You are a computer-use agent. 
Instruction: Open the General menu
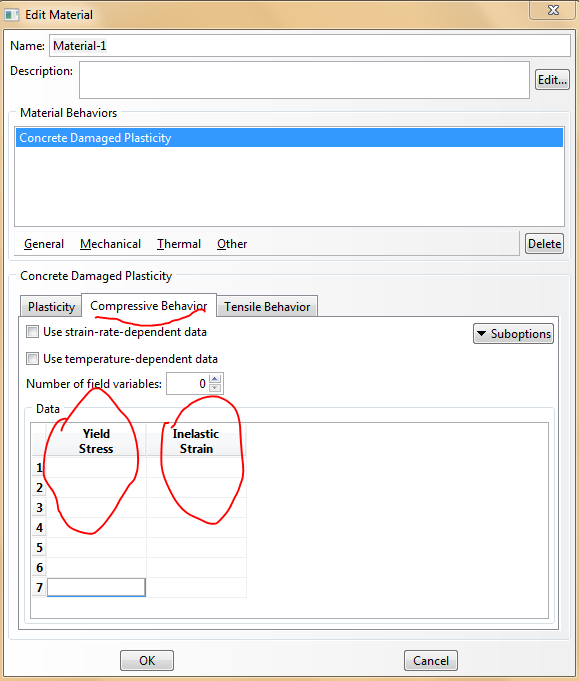pyautogui.click(x=44, y=244)
